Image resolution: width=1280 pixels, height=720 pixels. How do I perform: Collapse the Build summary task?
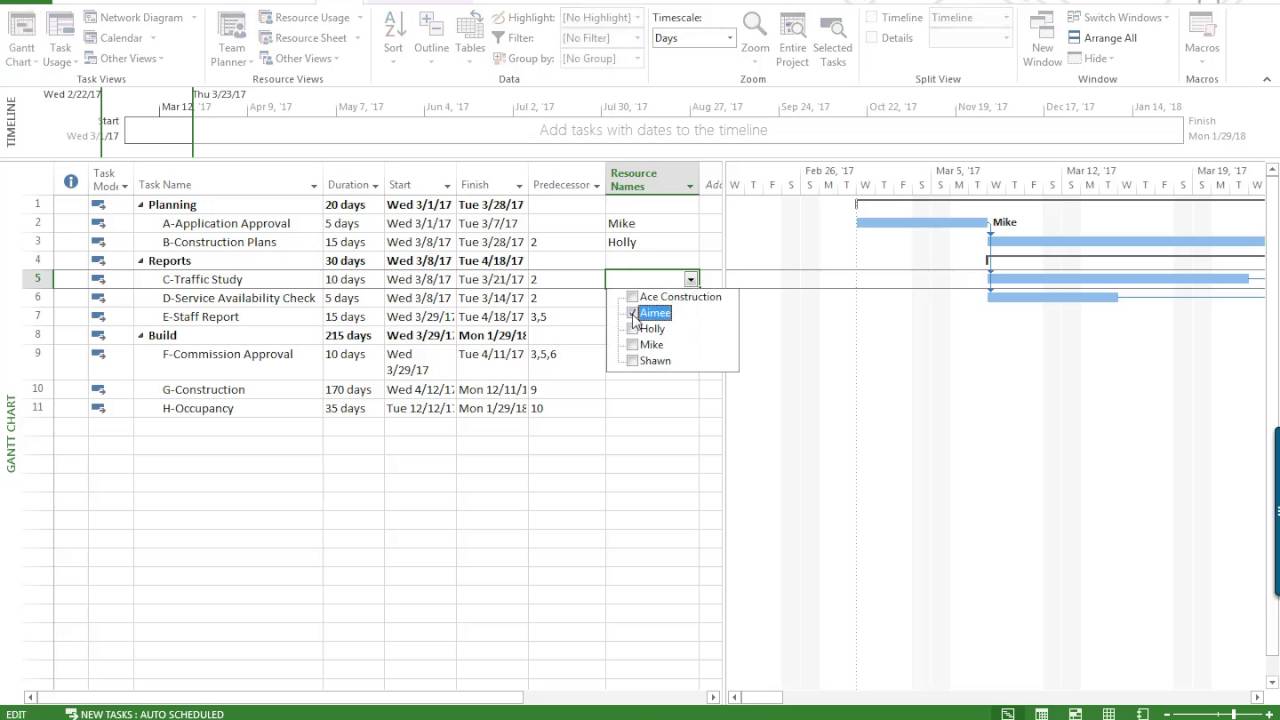tap(141, 336)
